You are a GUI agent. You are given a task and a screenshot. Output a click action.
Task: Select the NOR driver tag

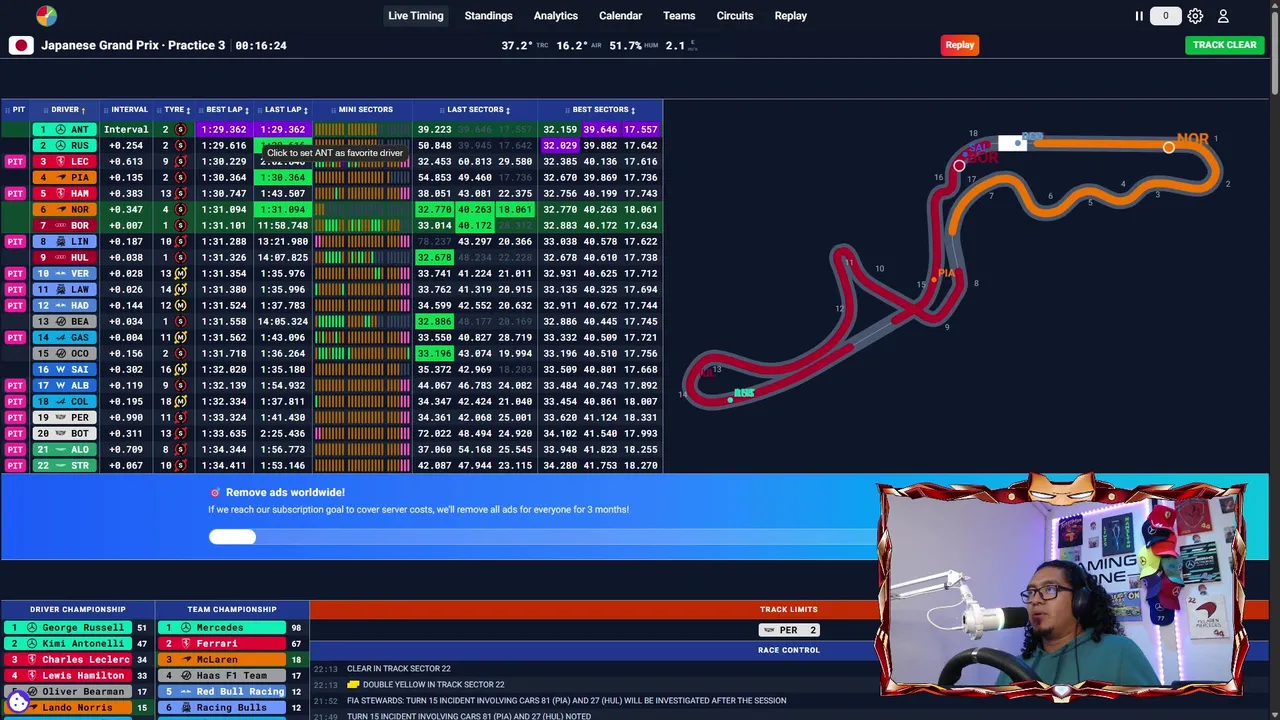pyautogui.click(x=63, y=209)
